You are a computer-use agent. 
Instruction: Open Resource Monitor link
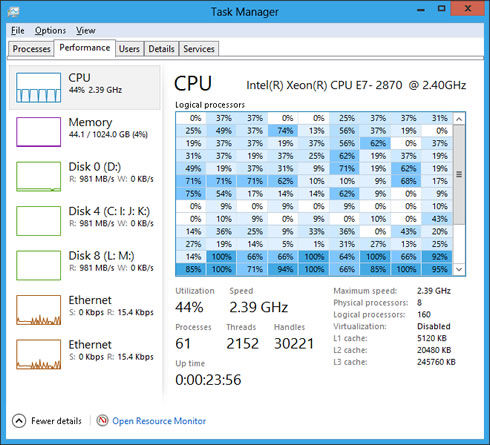click(x=159, y=421)
